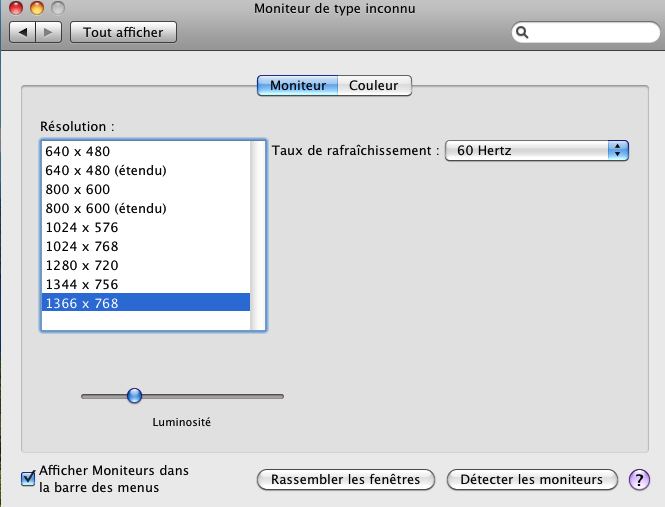Select 800 x 600 (étendu) resolution

click(146, 208)
